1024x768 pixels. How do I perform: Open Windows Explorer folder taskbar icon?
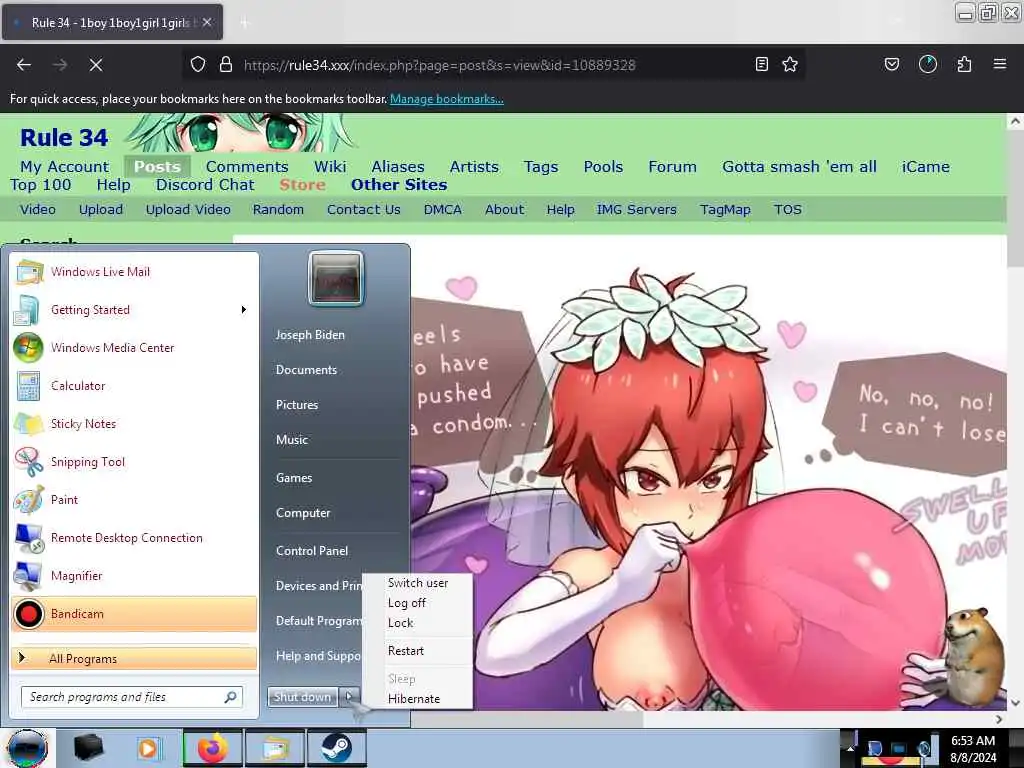coord(275,748)
